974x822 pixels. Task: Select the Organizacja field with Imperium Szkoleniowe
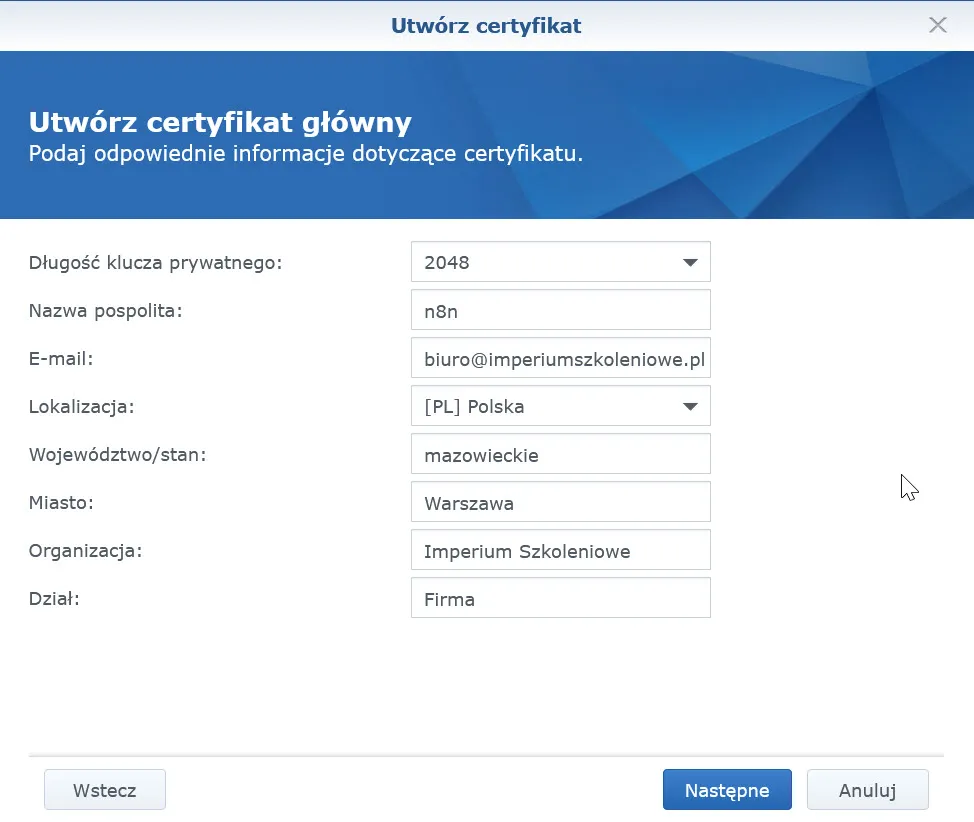tap(560, 550)
